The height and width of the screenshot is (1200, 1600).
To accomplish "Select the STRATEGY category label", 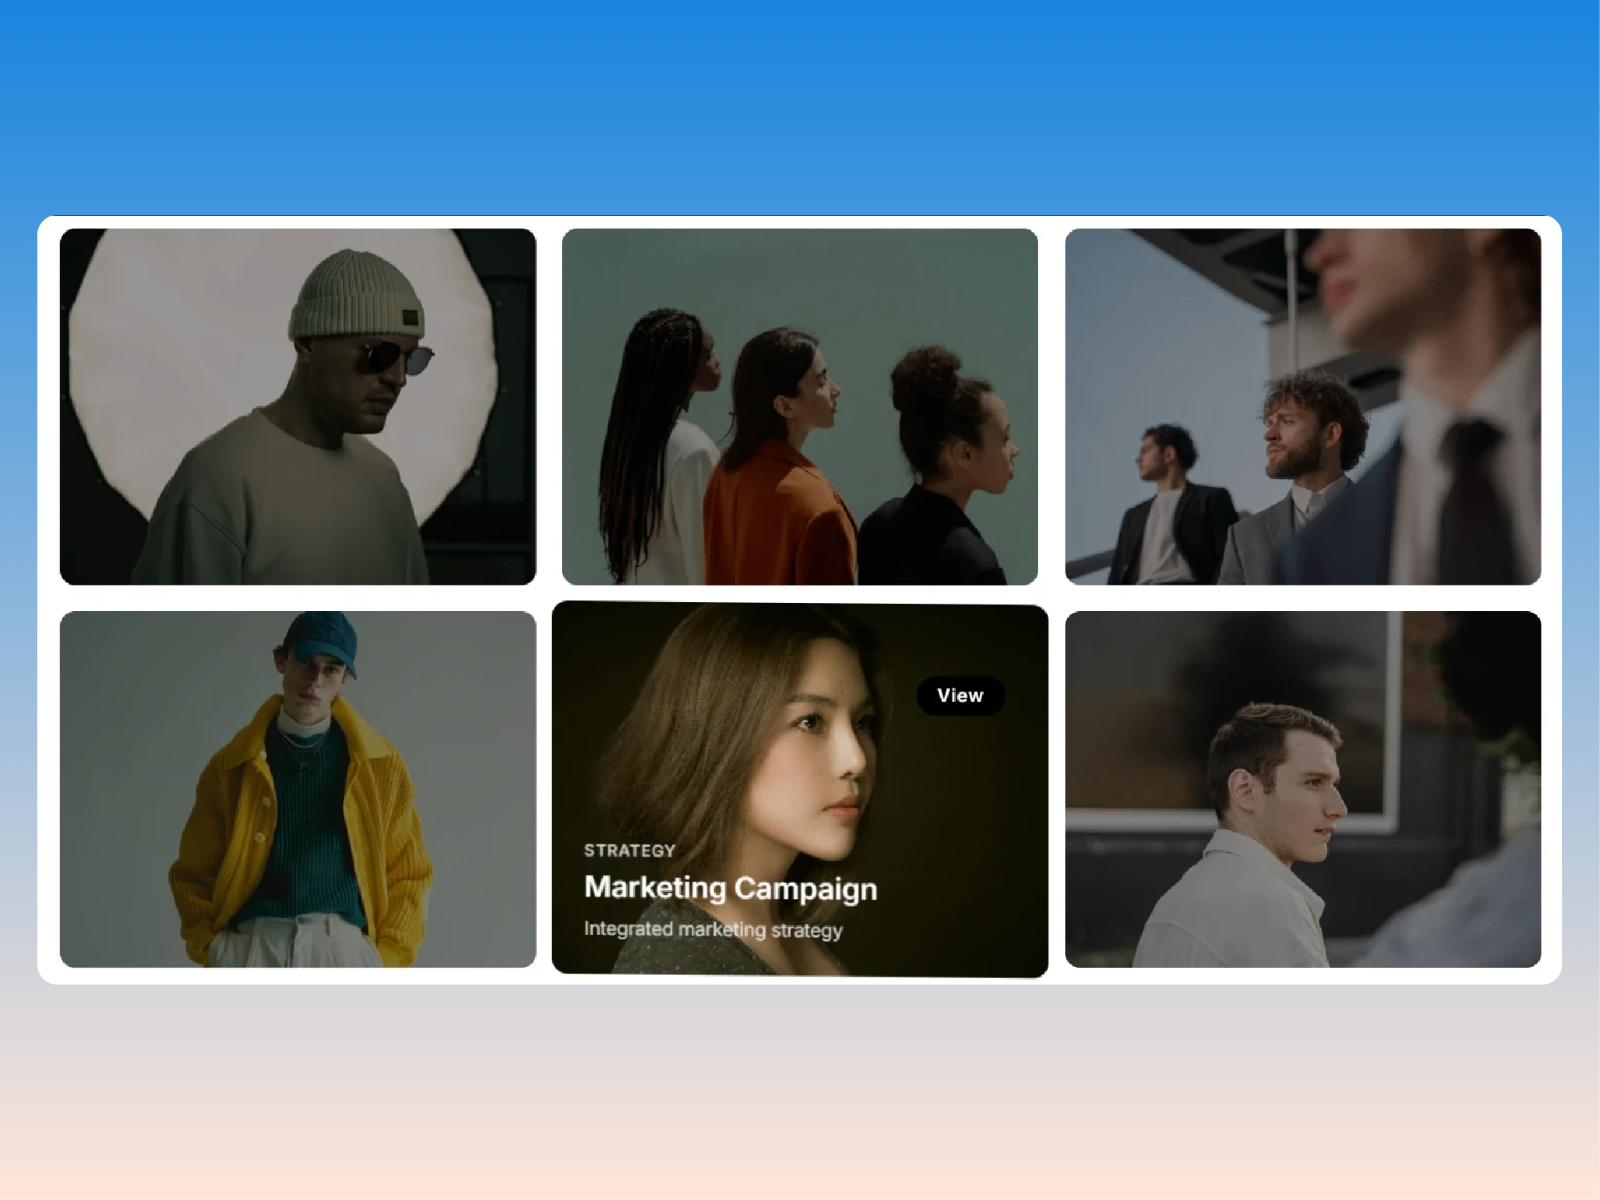I will point(630,850).
